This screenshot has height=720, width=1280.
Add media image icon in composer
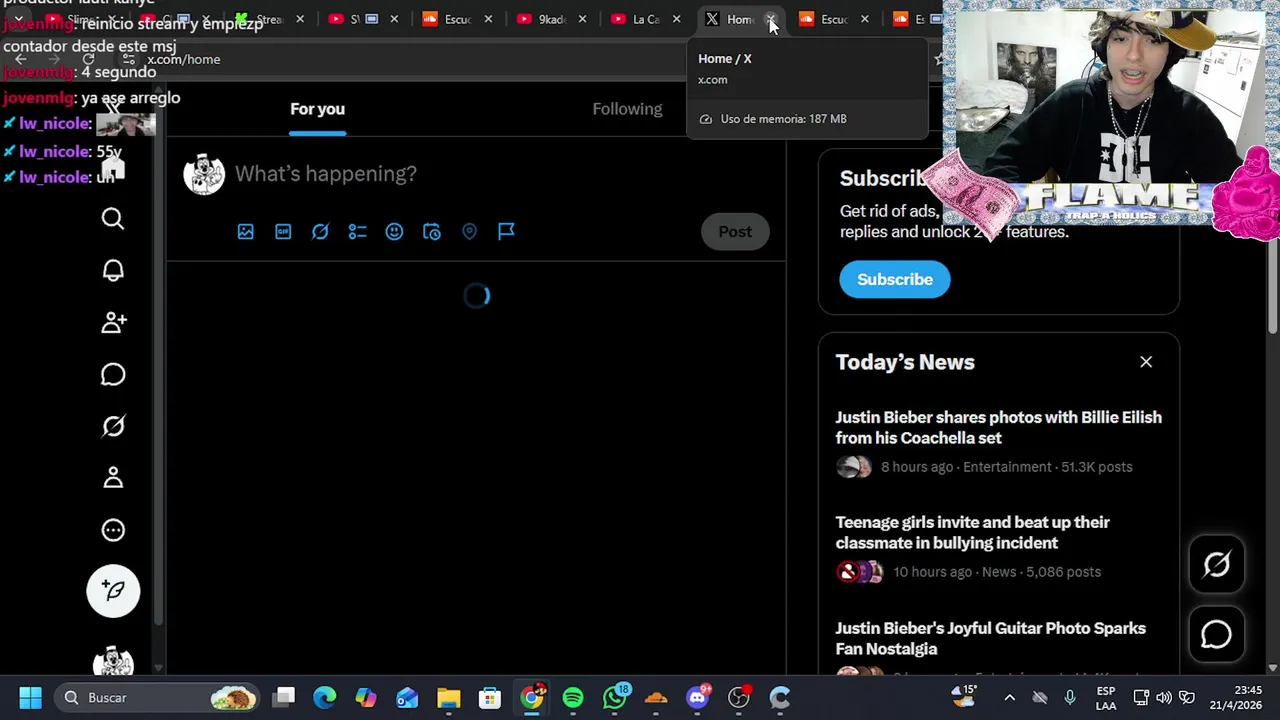pyautogui.click(x=246, y=231)
